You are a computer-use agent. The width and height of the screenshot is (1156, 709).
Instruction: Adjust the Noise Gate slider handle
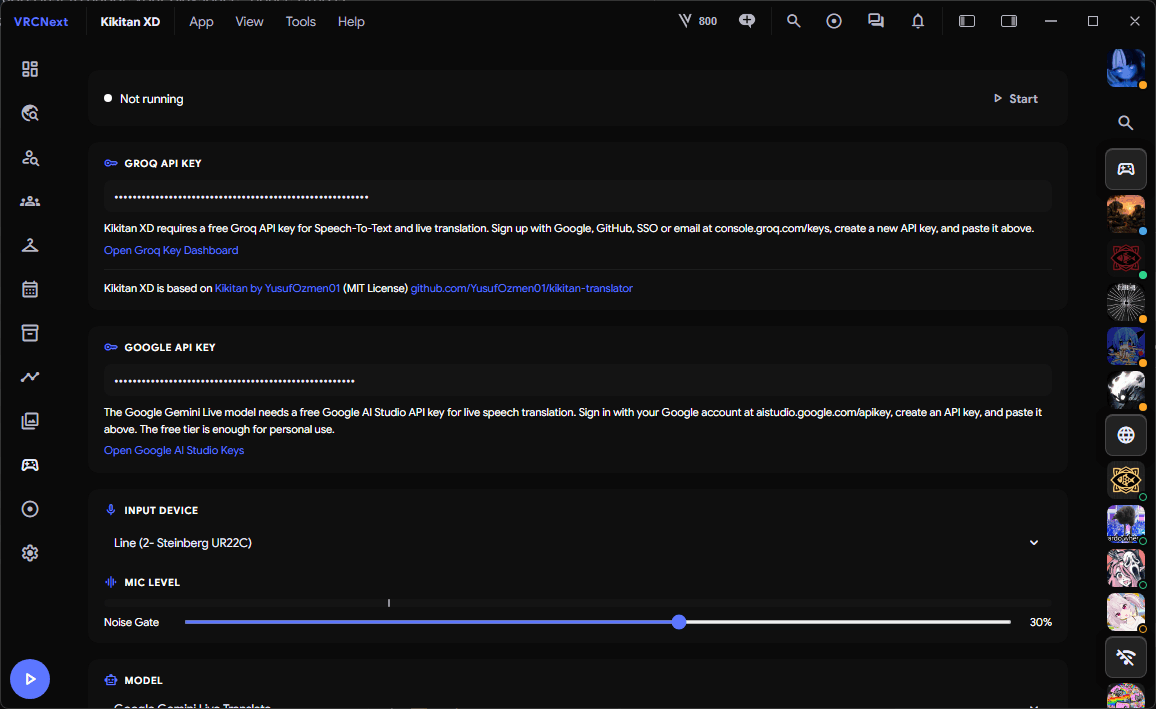click(679, 622)
